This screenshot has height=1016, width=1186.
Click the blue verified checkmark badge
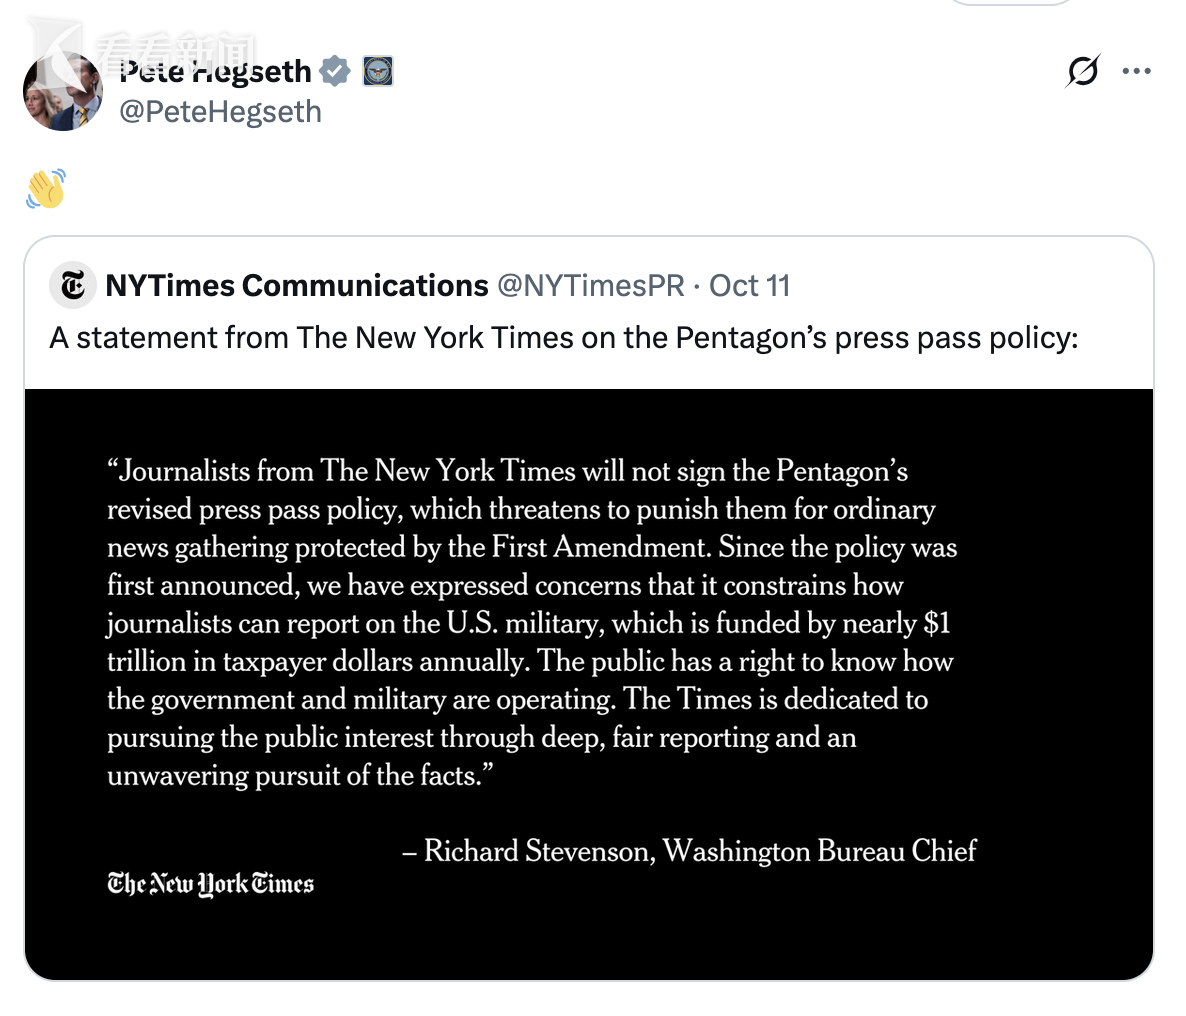pos(335,71)
